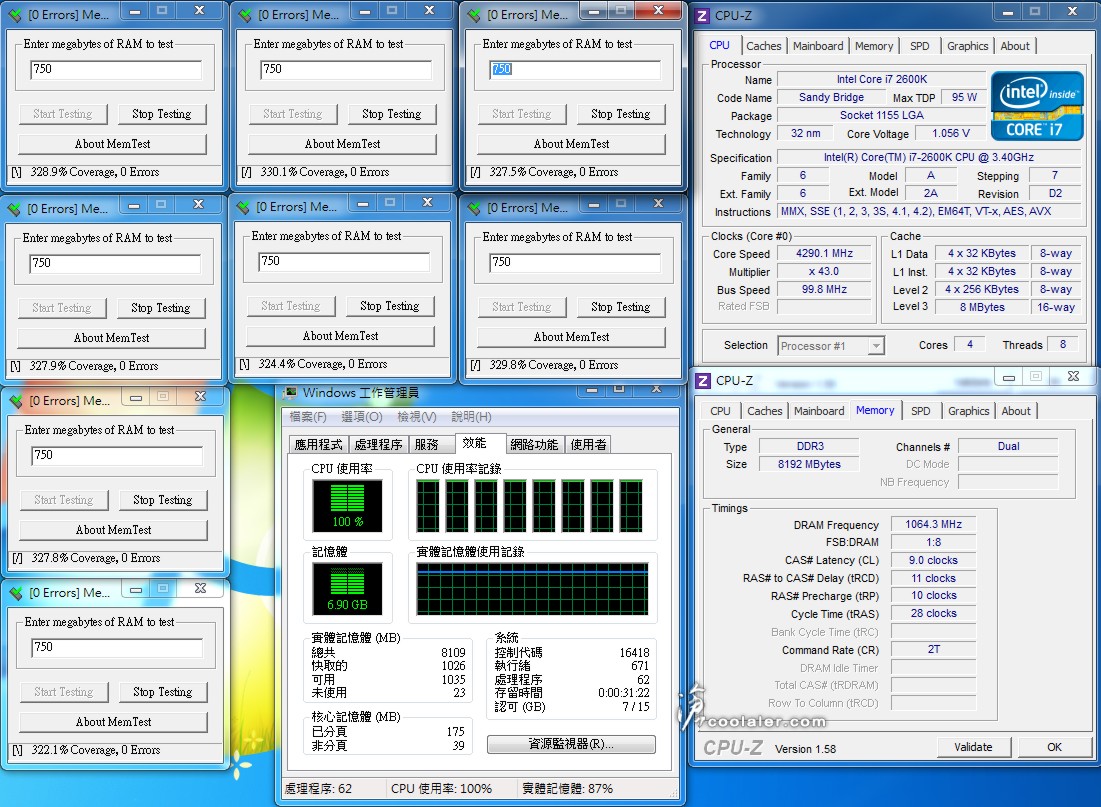Click Validate button in the lower CPU-Z window
The image size is (1101, 807).
coord(973,747)
